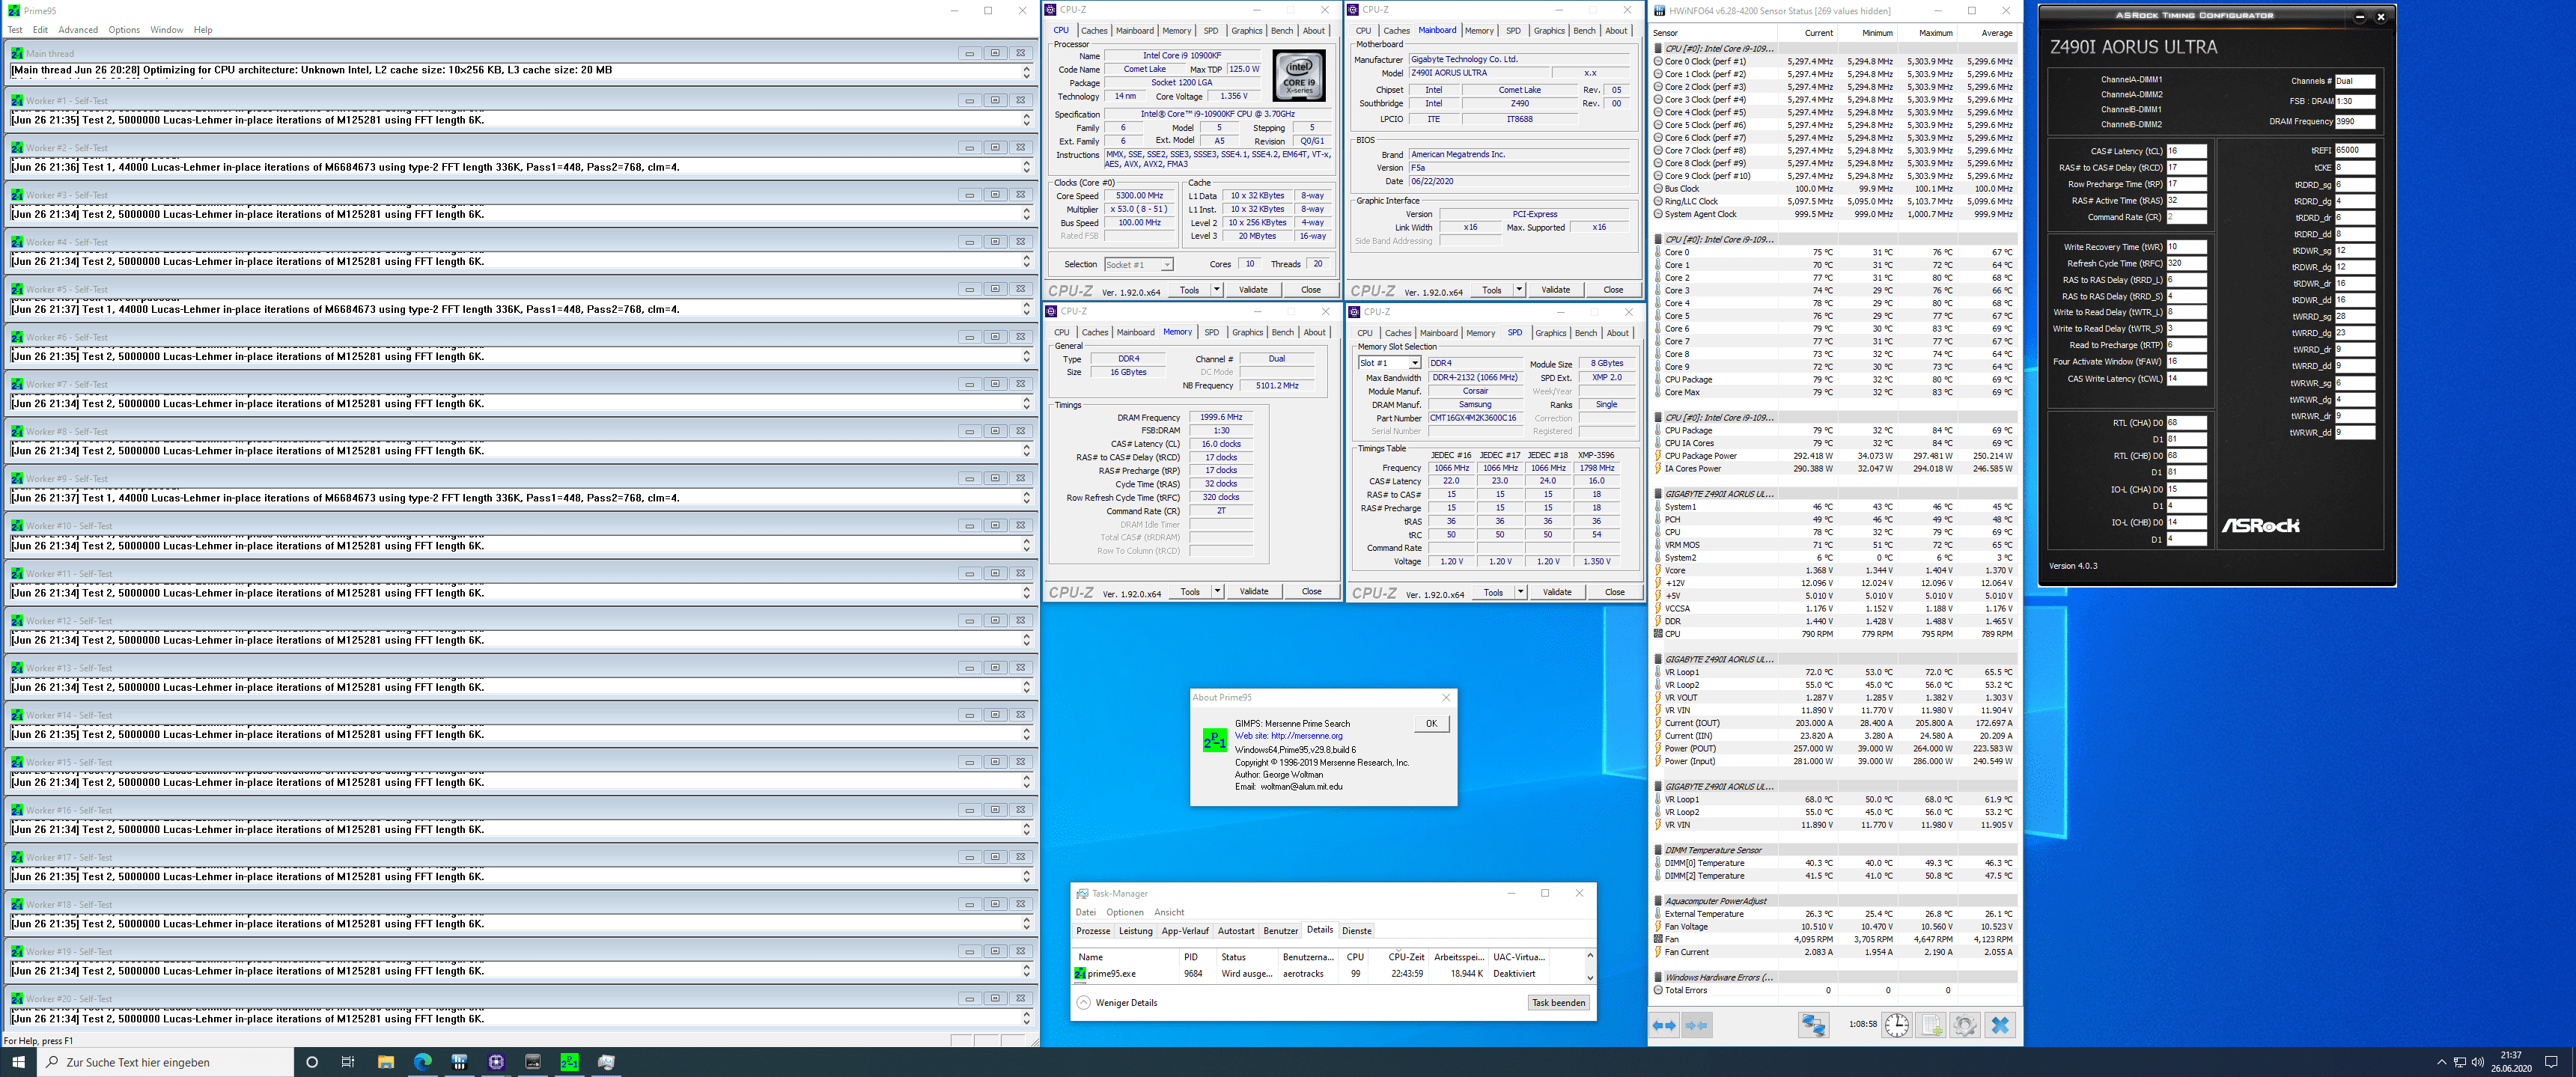This screenshot has width=2576, height=1077.
Task: Select Caches tab in CPU-Z CPU window
Action: click(x=1094, y=31)
